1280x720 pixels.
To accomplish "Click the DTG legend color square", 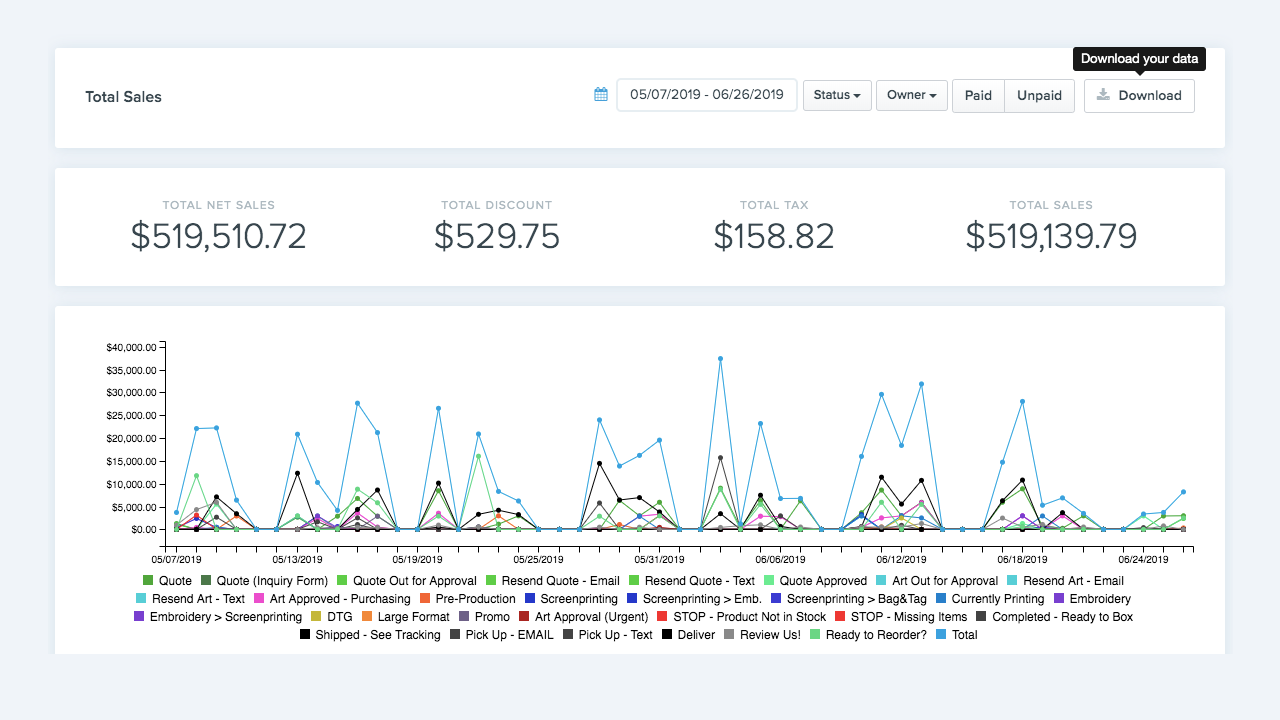I will point(317,617).
